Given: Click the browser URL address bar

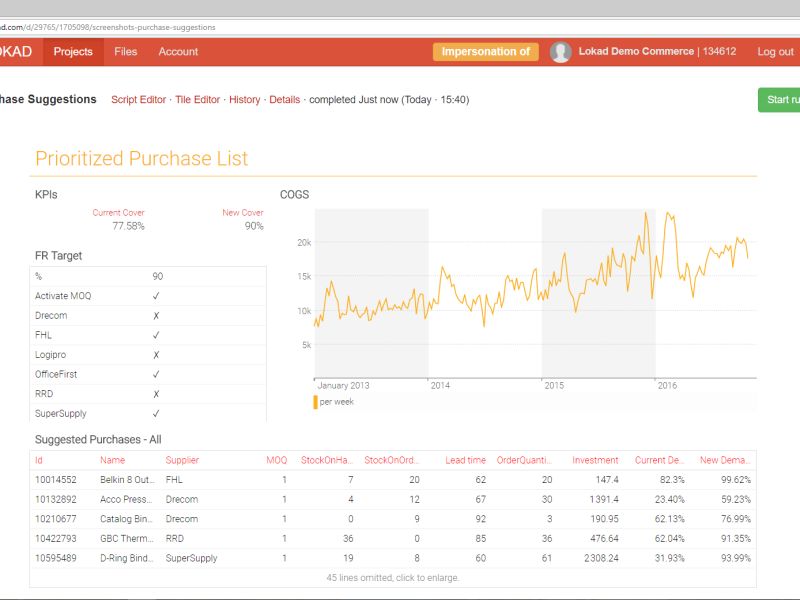Looking at the screenshot, I should [x=400, y=28].
